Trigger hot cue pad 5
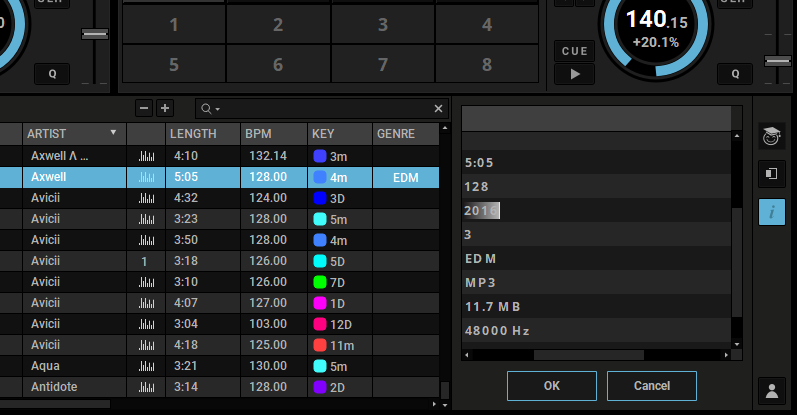 [174, 64]
